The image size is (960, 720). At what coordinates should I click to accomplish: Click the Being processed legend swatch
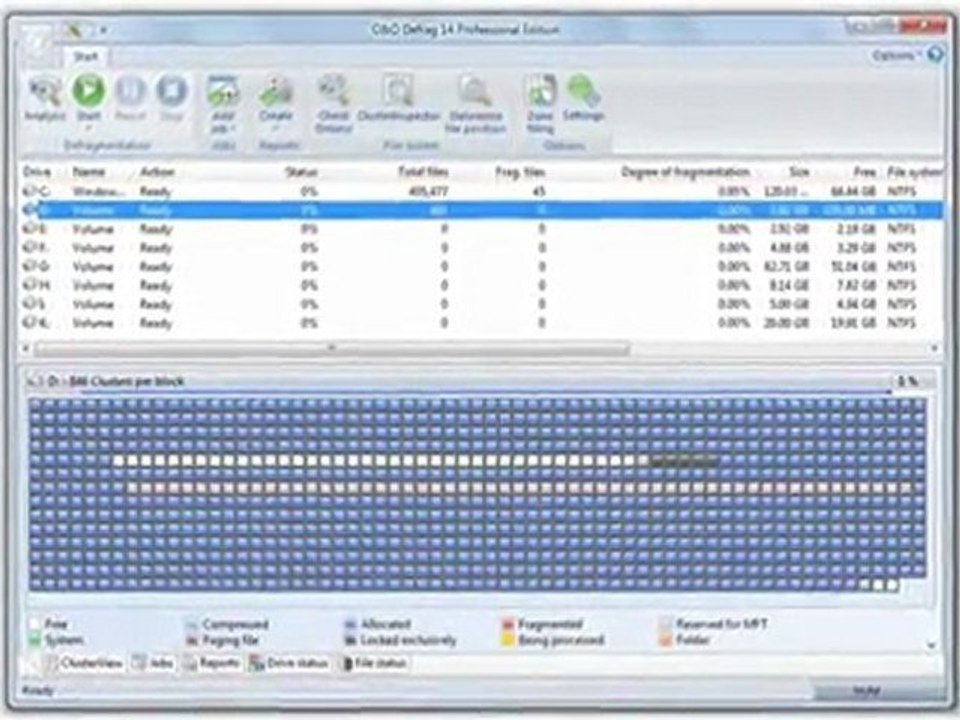point(508,640)
